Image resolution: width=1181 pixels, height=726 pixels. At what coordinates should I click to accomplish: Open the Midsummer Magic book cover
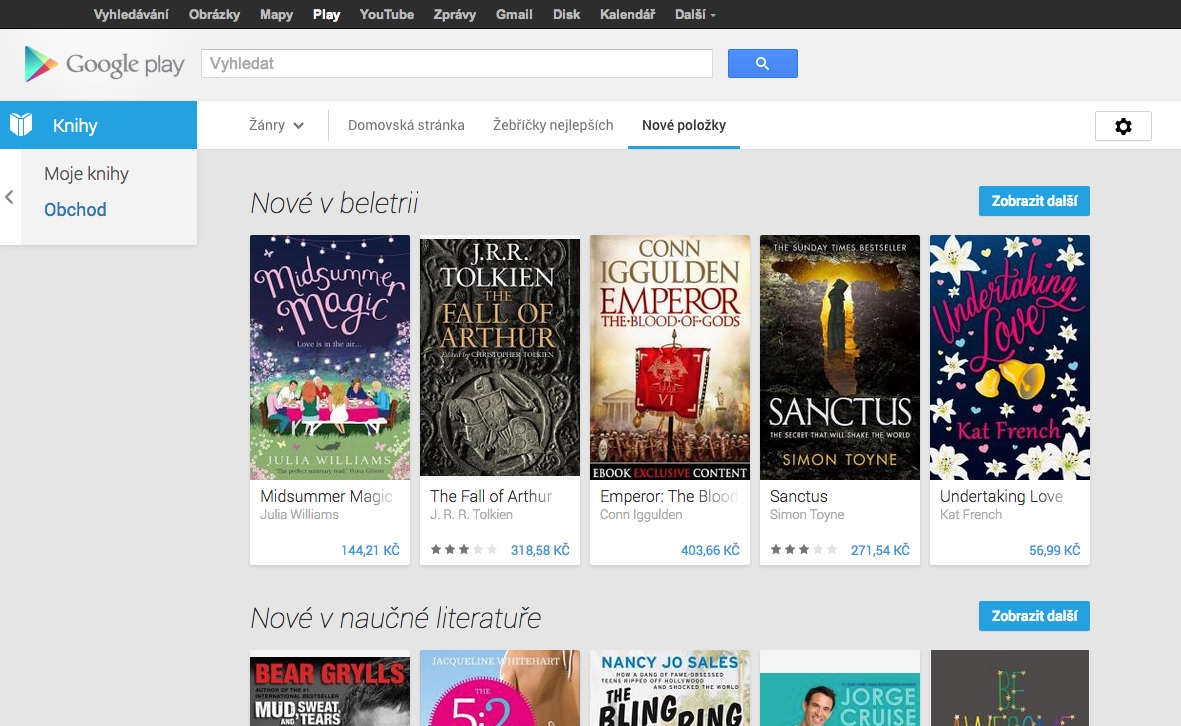330,357
